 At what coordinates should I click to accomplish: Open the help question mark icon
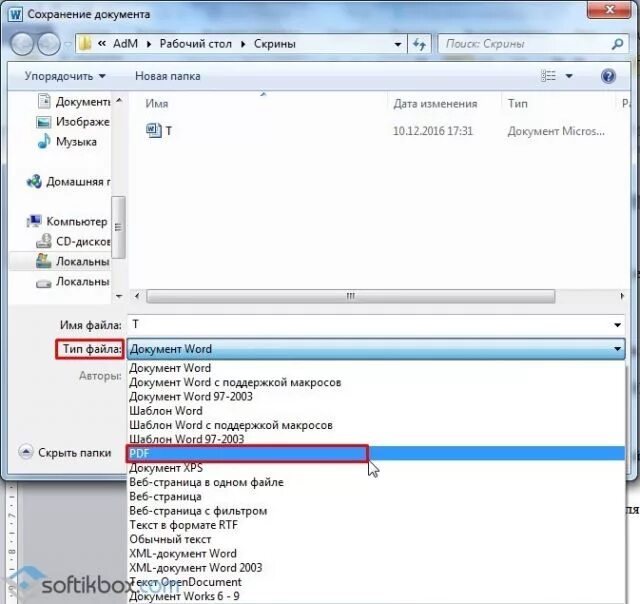(x=608, y=76)
